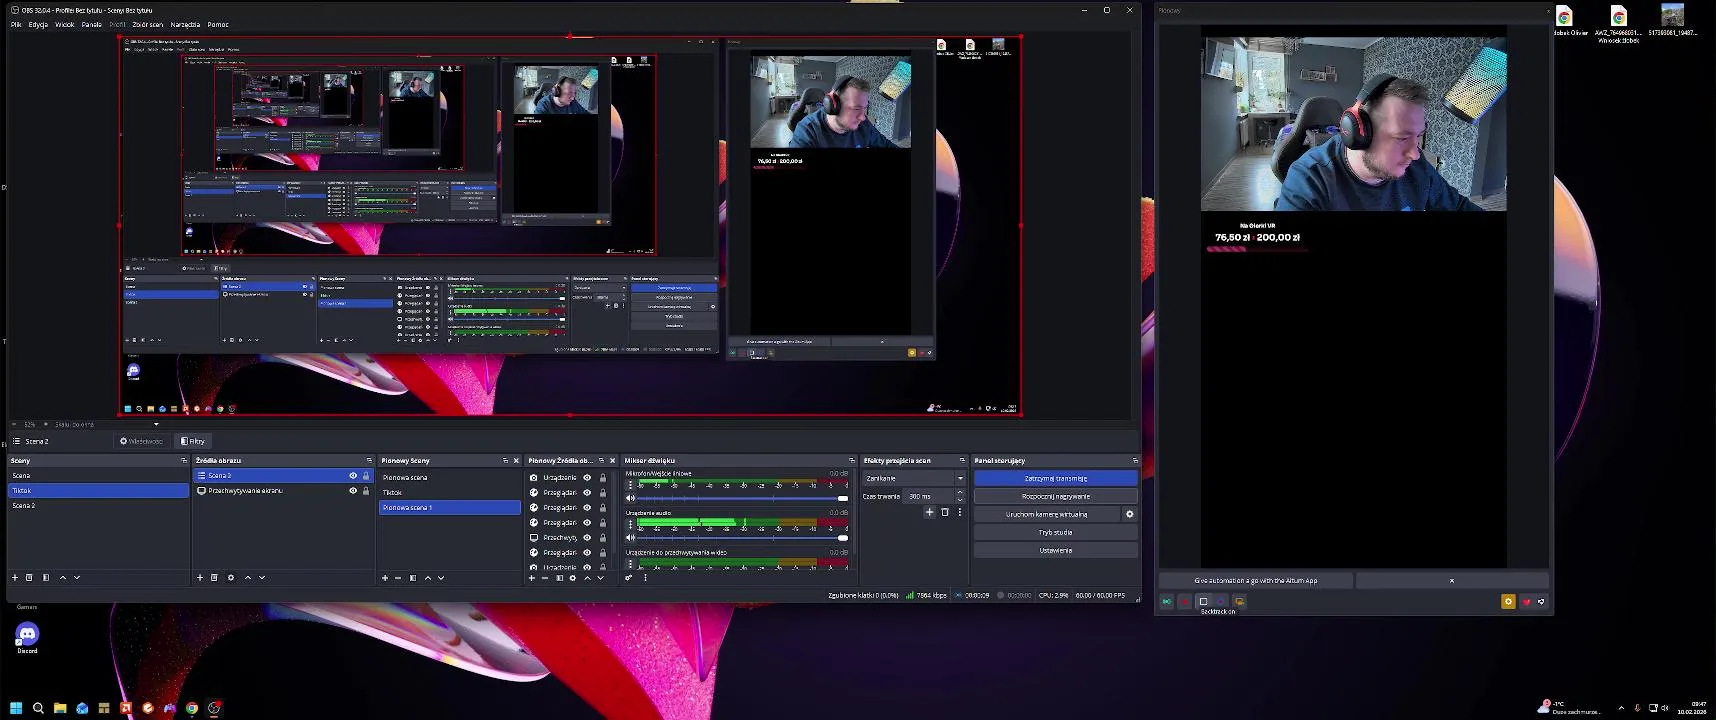The height and width of the screenshot is (720, 1716).
Task: Delete the scene transition with trash icon
Action: tap(945, 512)
